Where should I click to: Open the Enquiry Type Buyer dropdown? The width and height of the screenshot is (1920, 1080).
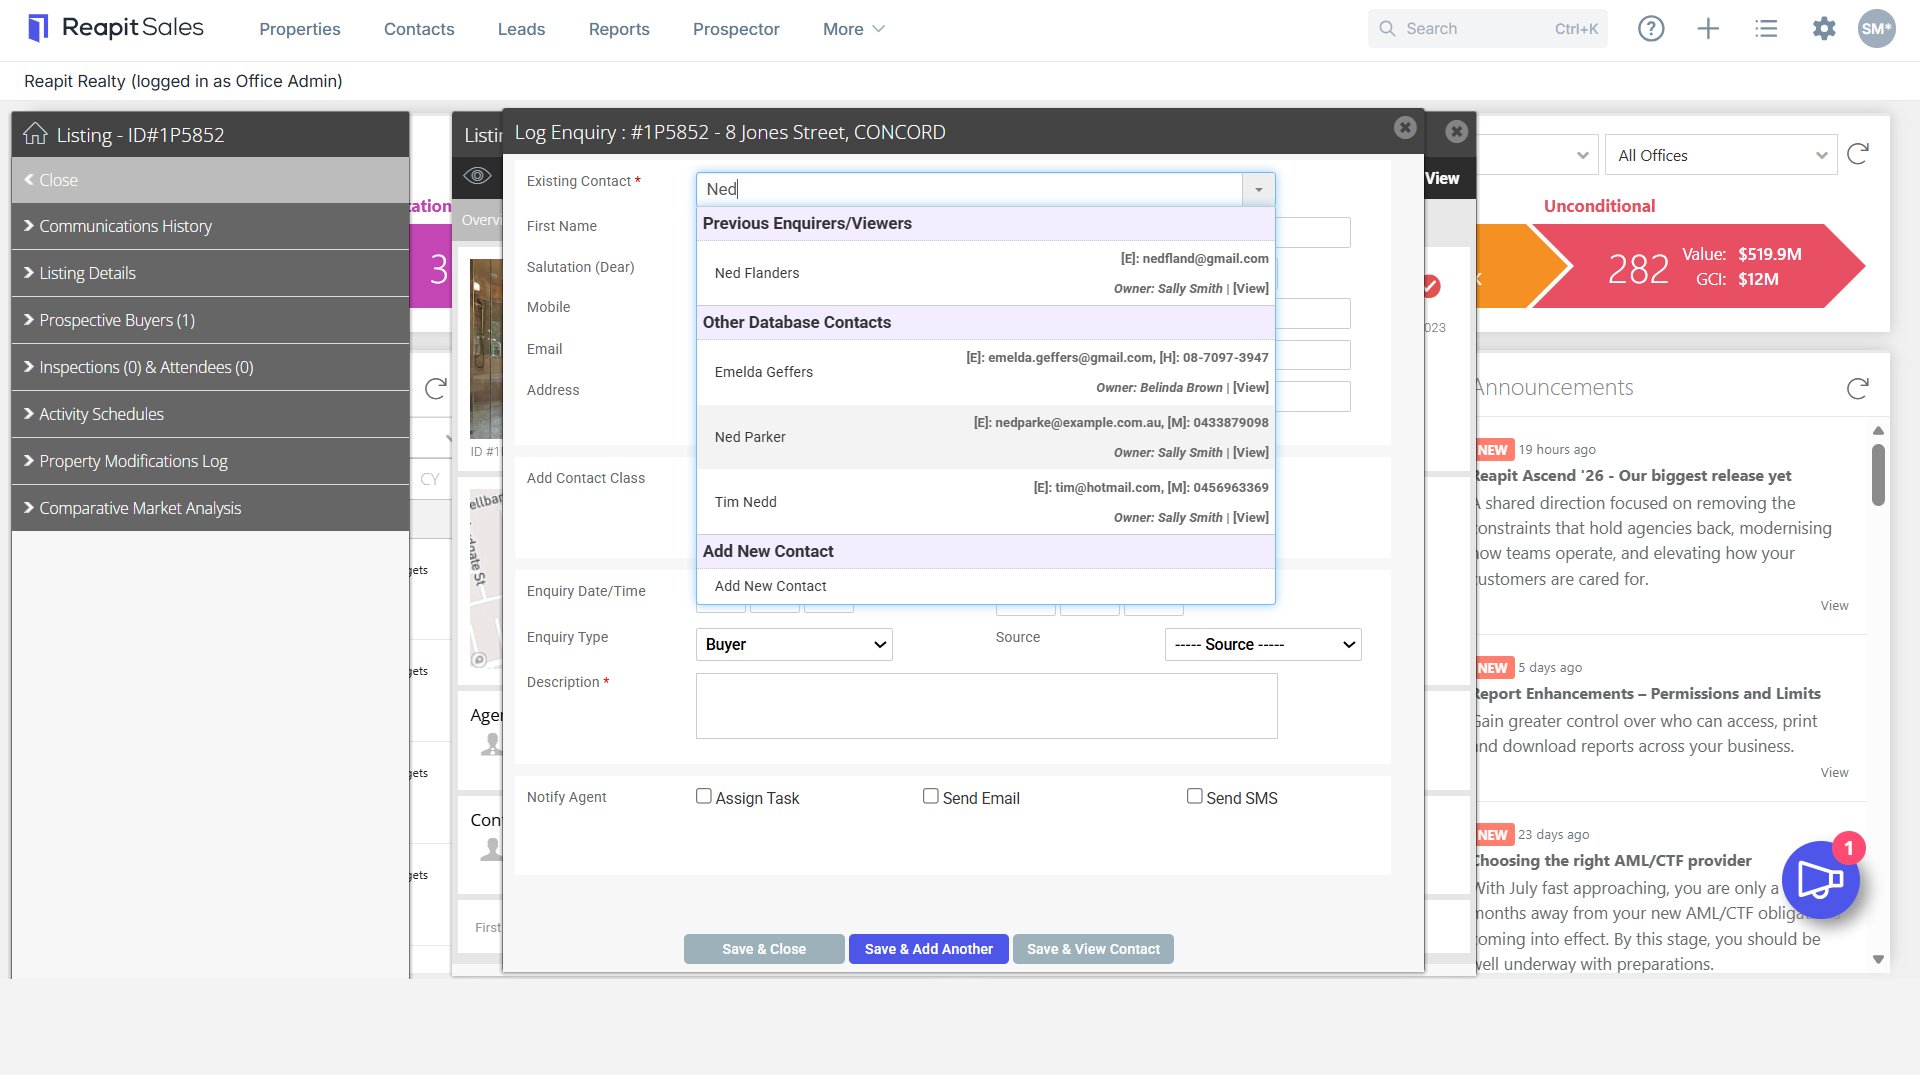coord(794,645)
